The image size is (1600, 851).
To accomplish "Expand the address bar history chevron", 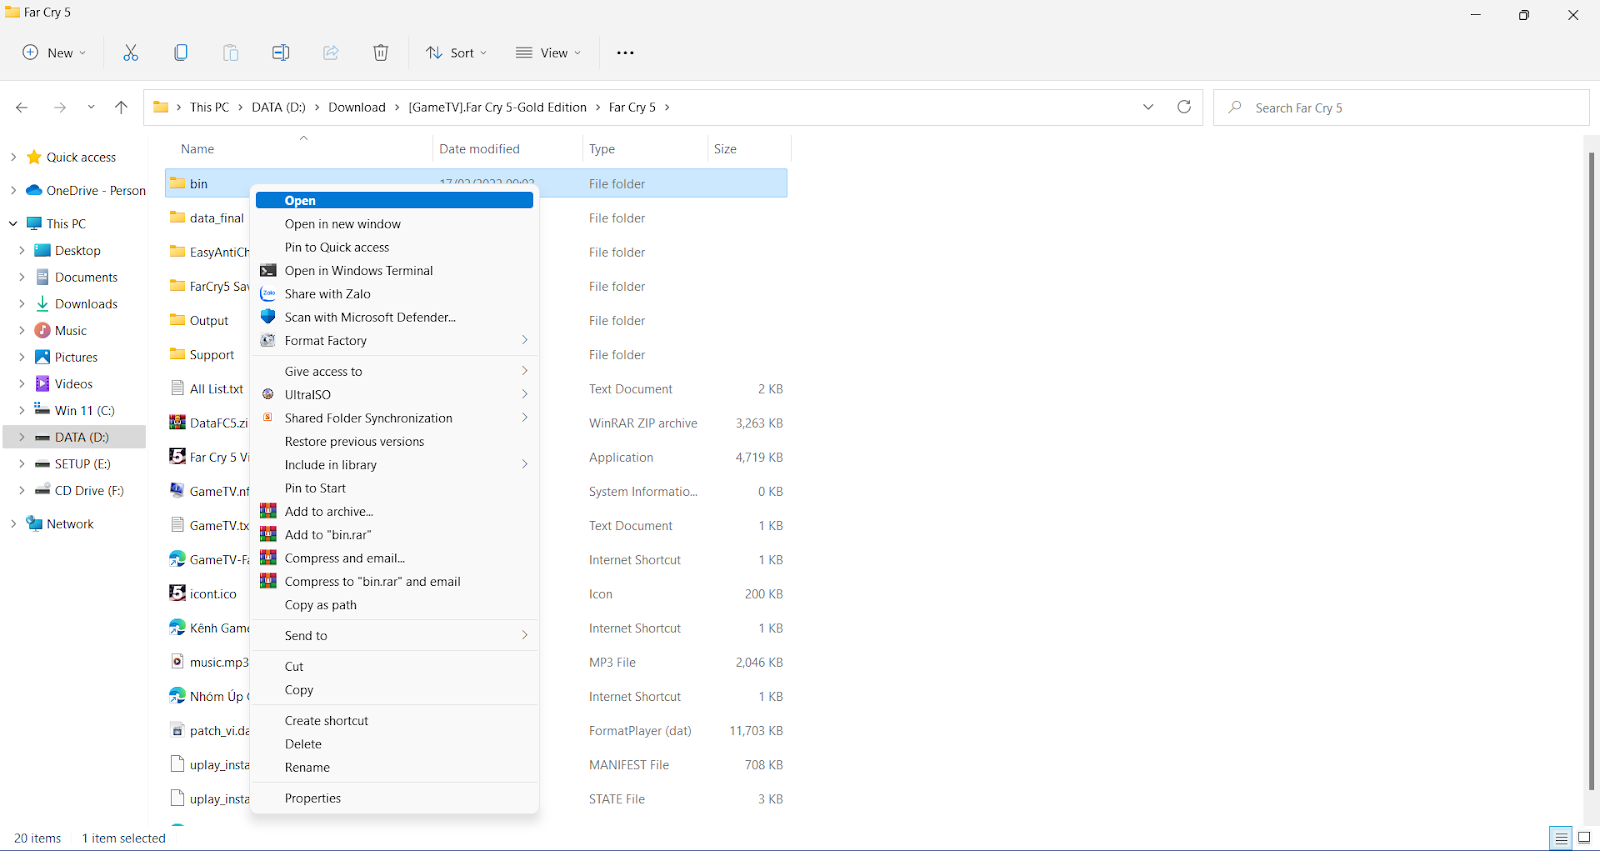I will [1148, 107].
